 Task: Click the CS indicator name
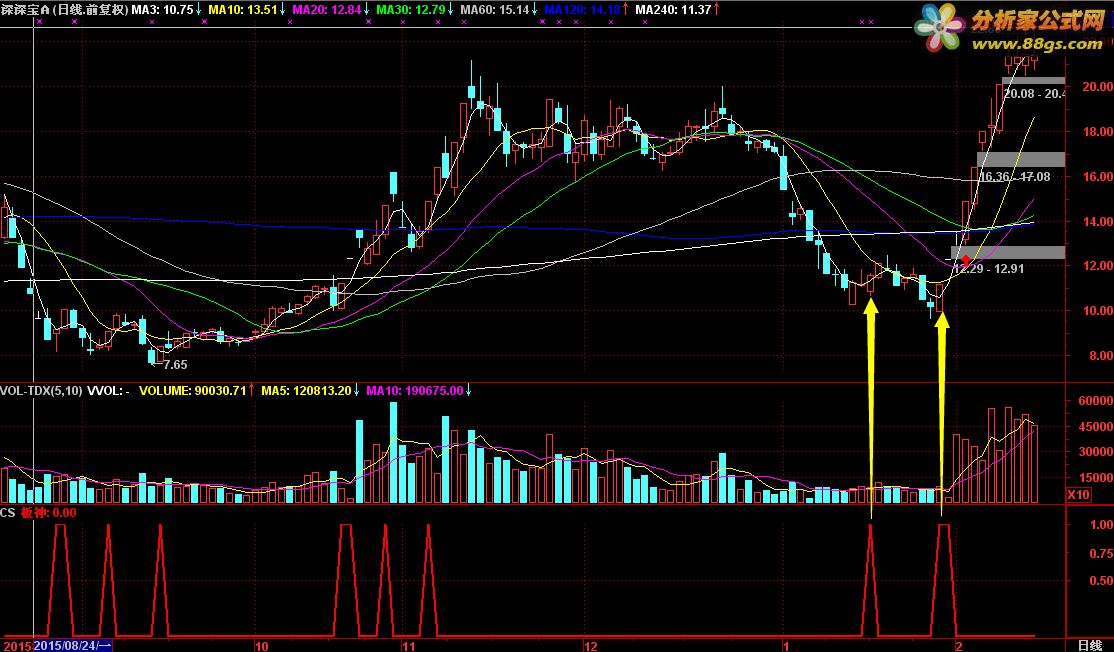tap(8, 512)
